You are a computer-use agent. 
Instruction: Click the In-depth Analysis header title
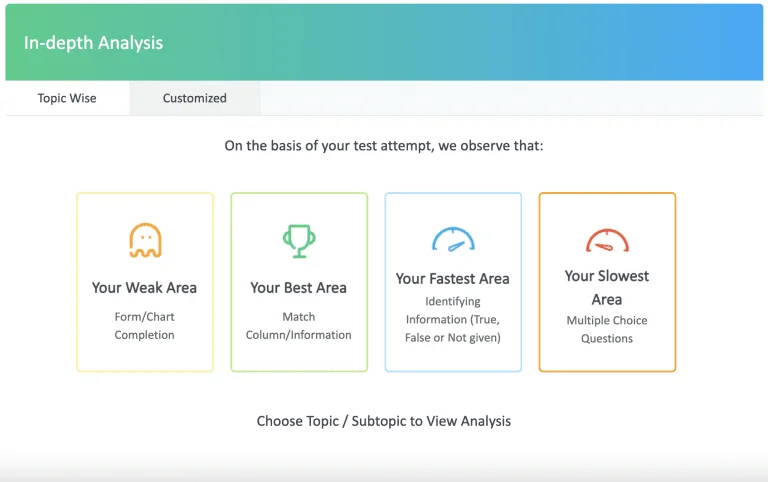[93, 43]
